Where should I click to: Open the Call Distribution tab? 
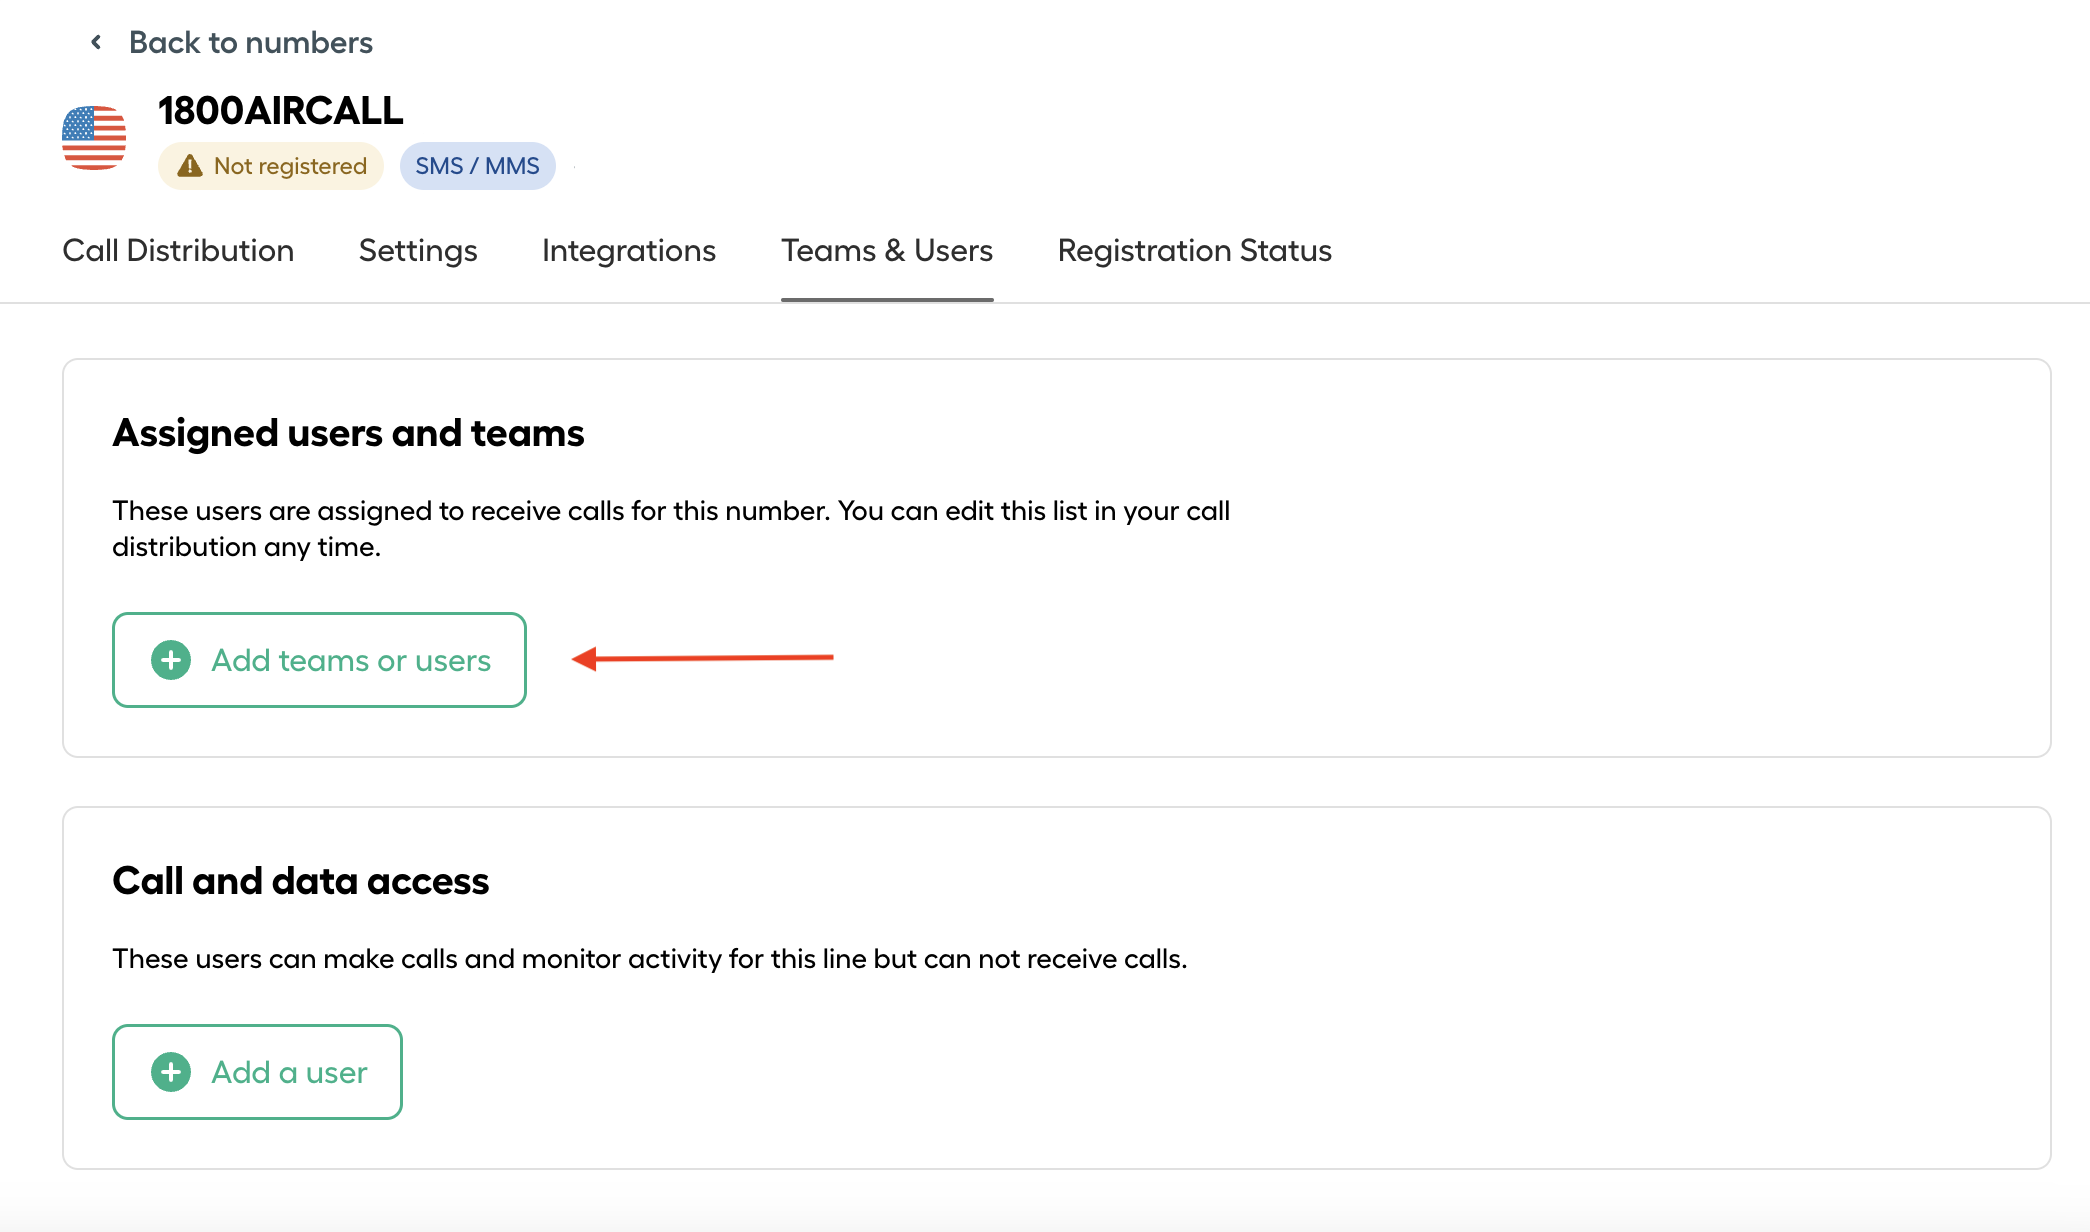[178, 250]
